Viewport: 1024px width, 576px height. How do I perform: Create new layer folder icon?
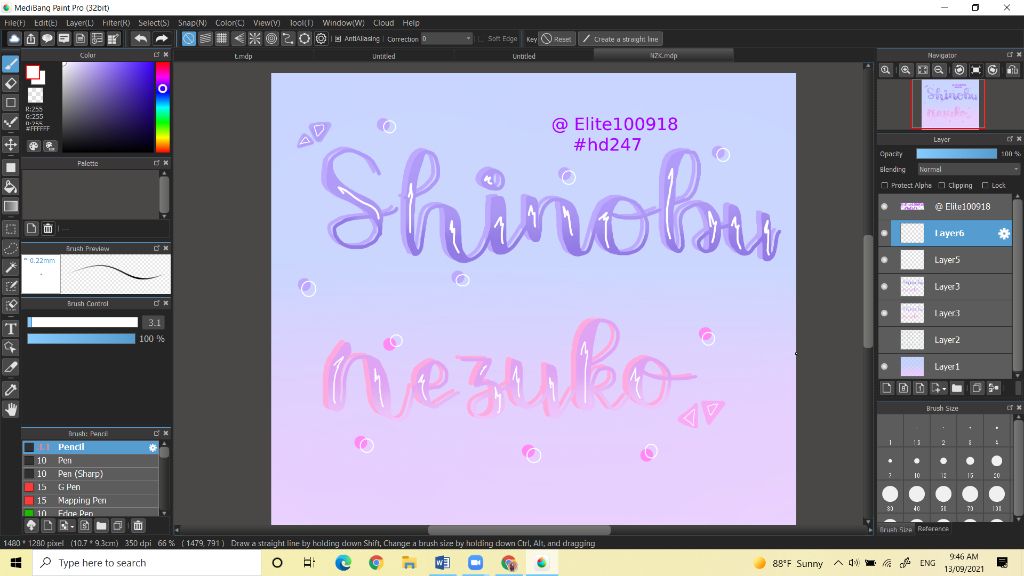[x=957, y=388]
